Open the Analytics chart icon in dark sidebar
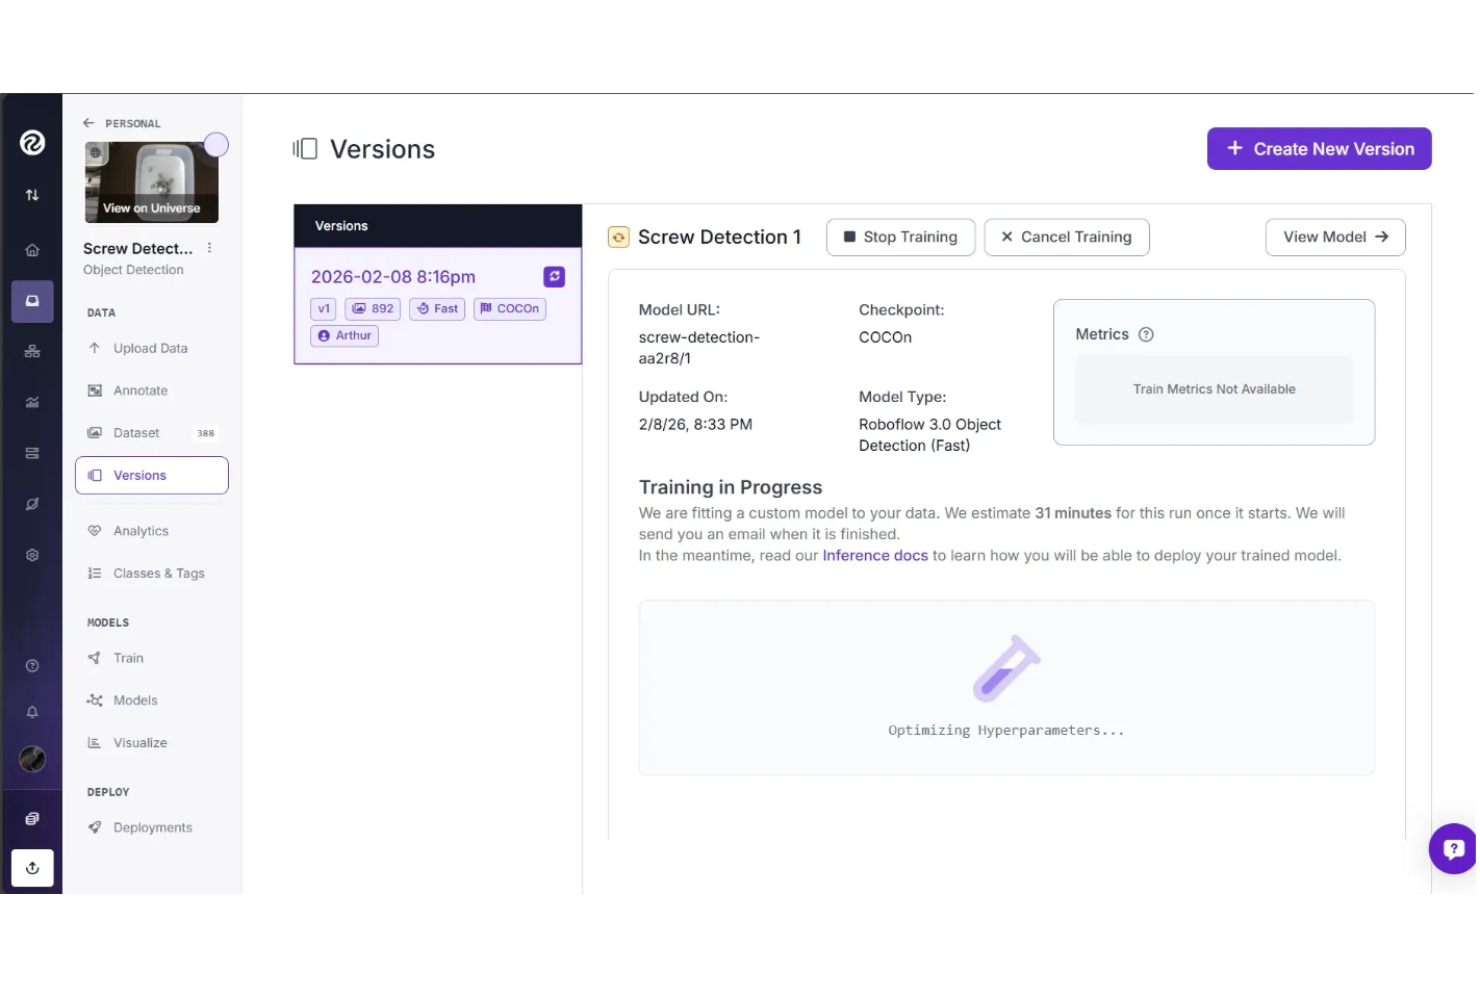The width and height of the screenshot is (1480, 987). tap(32, 401)
